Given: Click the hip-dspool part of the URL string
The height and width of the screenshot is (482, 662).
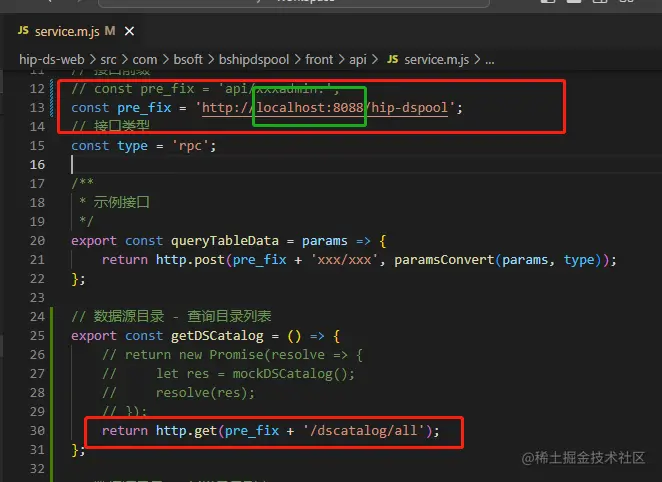Looking at the screenshot, I should click(410, 108).
